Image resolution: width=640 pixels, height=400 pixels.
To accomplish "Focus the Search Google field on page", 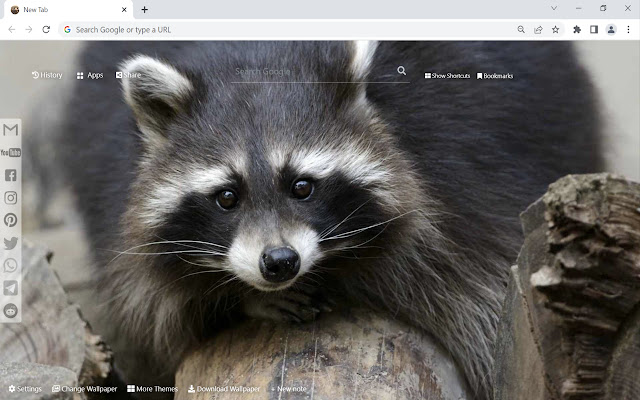I will coord(312,71).
